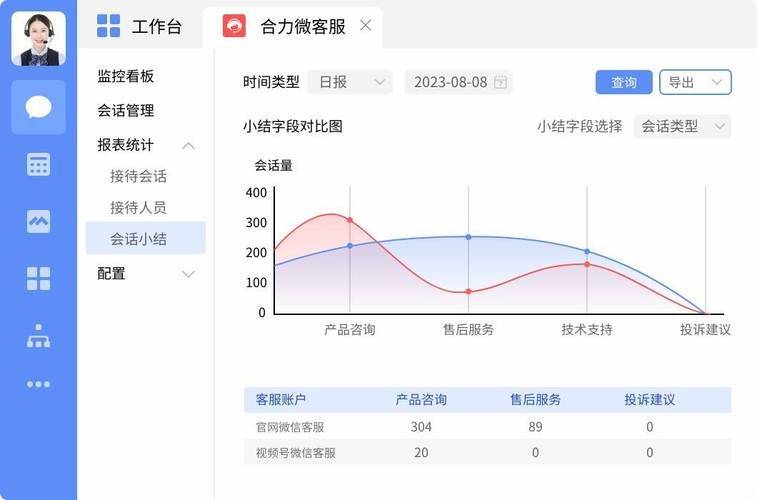
Task: Select 会话小结 submenu item
Action: [146, 238]
